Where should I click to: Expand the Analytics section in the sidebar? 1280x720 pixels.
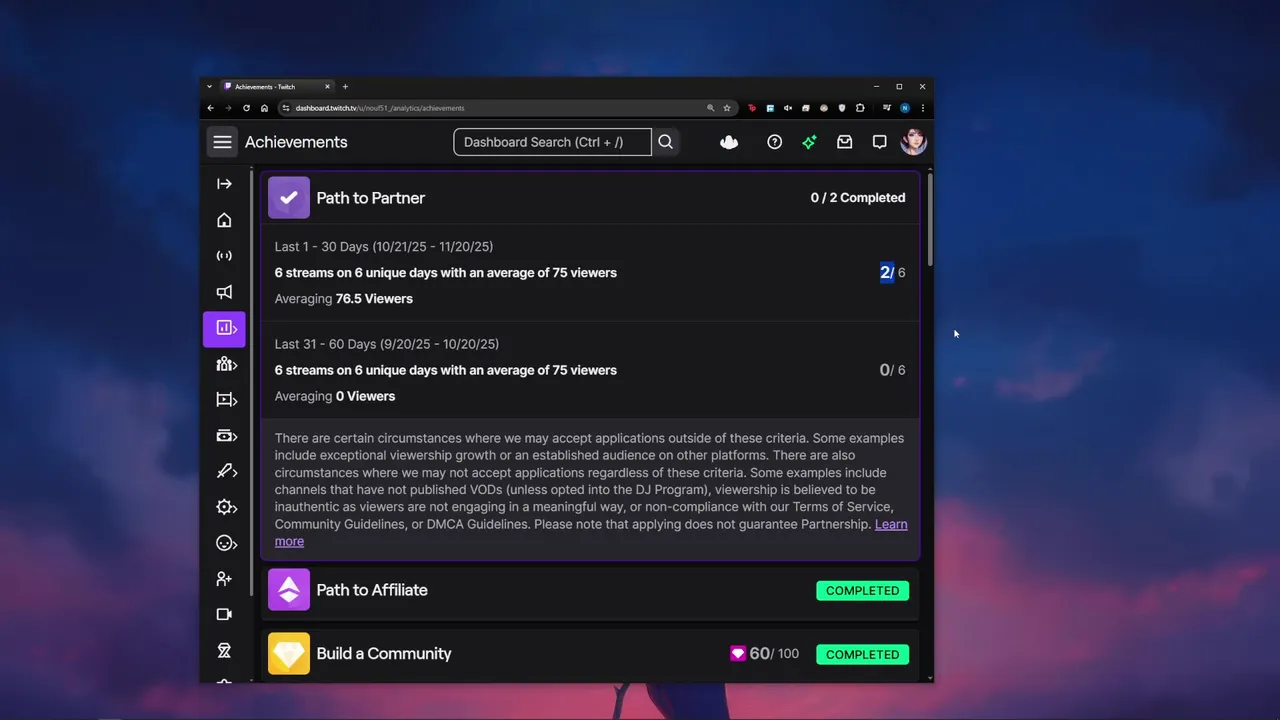(x=224, y=328)
